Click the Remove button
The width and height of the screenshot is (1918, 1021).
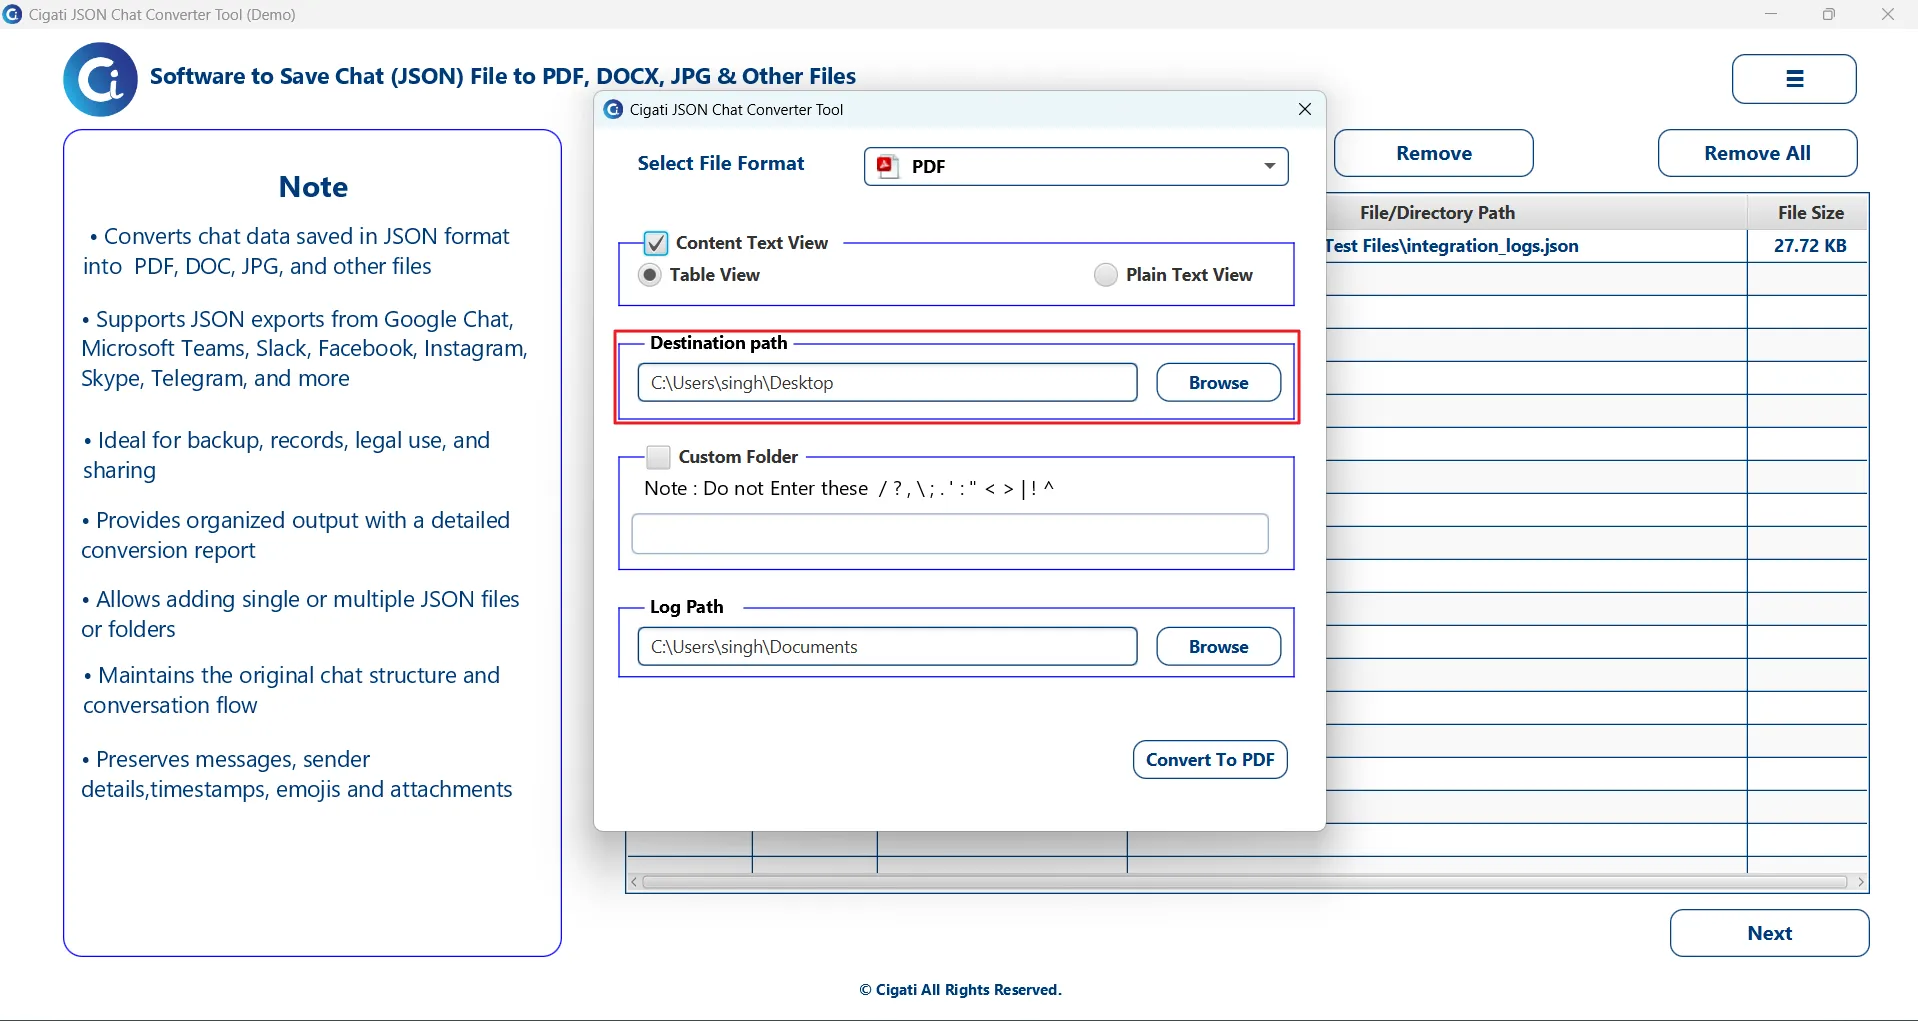click(1434, 153)
